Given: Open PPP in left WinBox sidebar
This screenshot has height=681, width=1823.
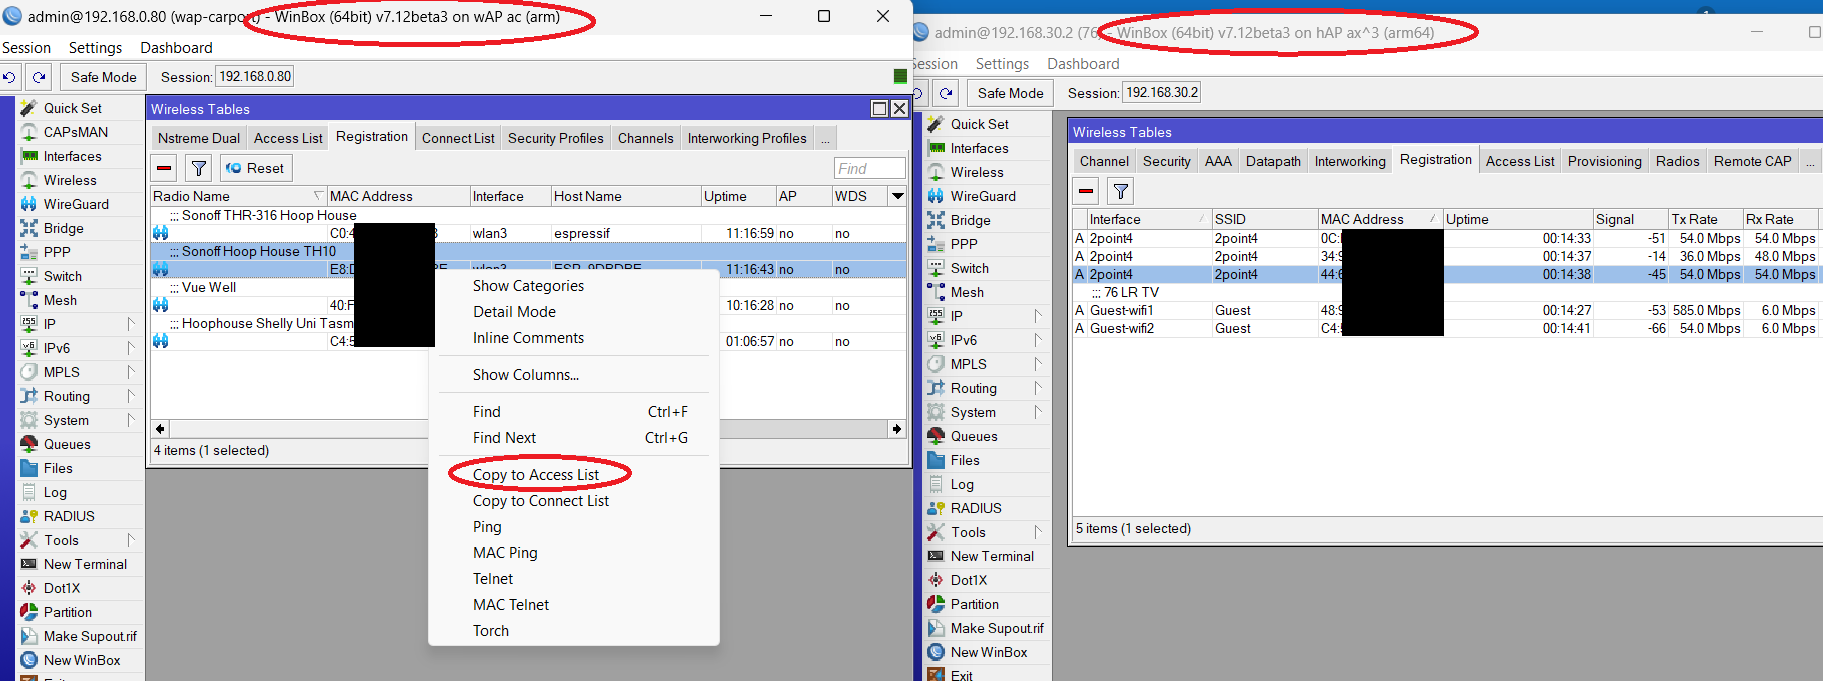Looking at the screenshot, I should [57, 252].
